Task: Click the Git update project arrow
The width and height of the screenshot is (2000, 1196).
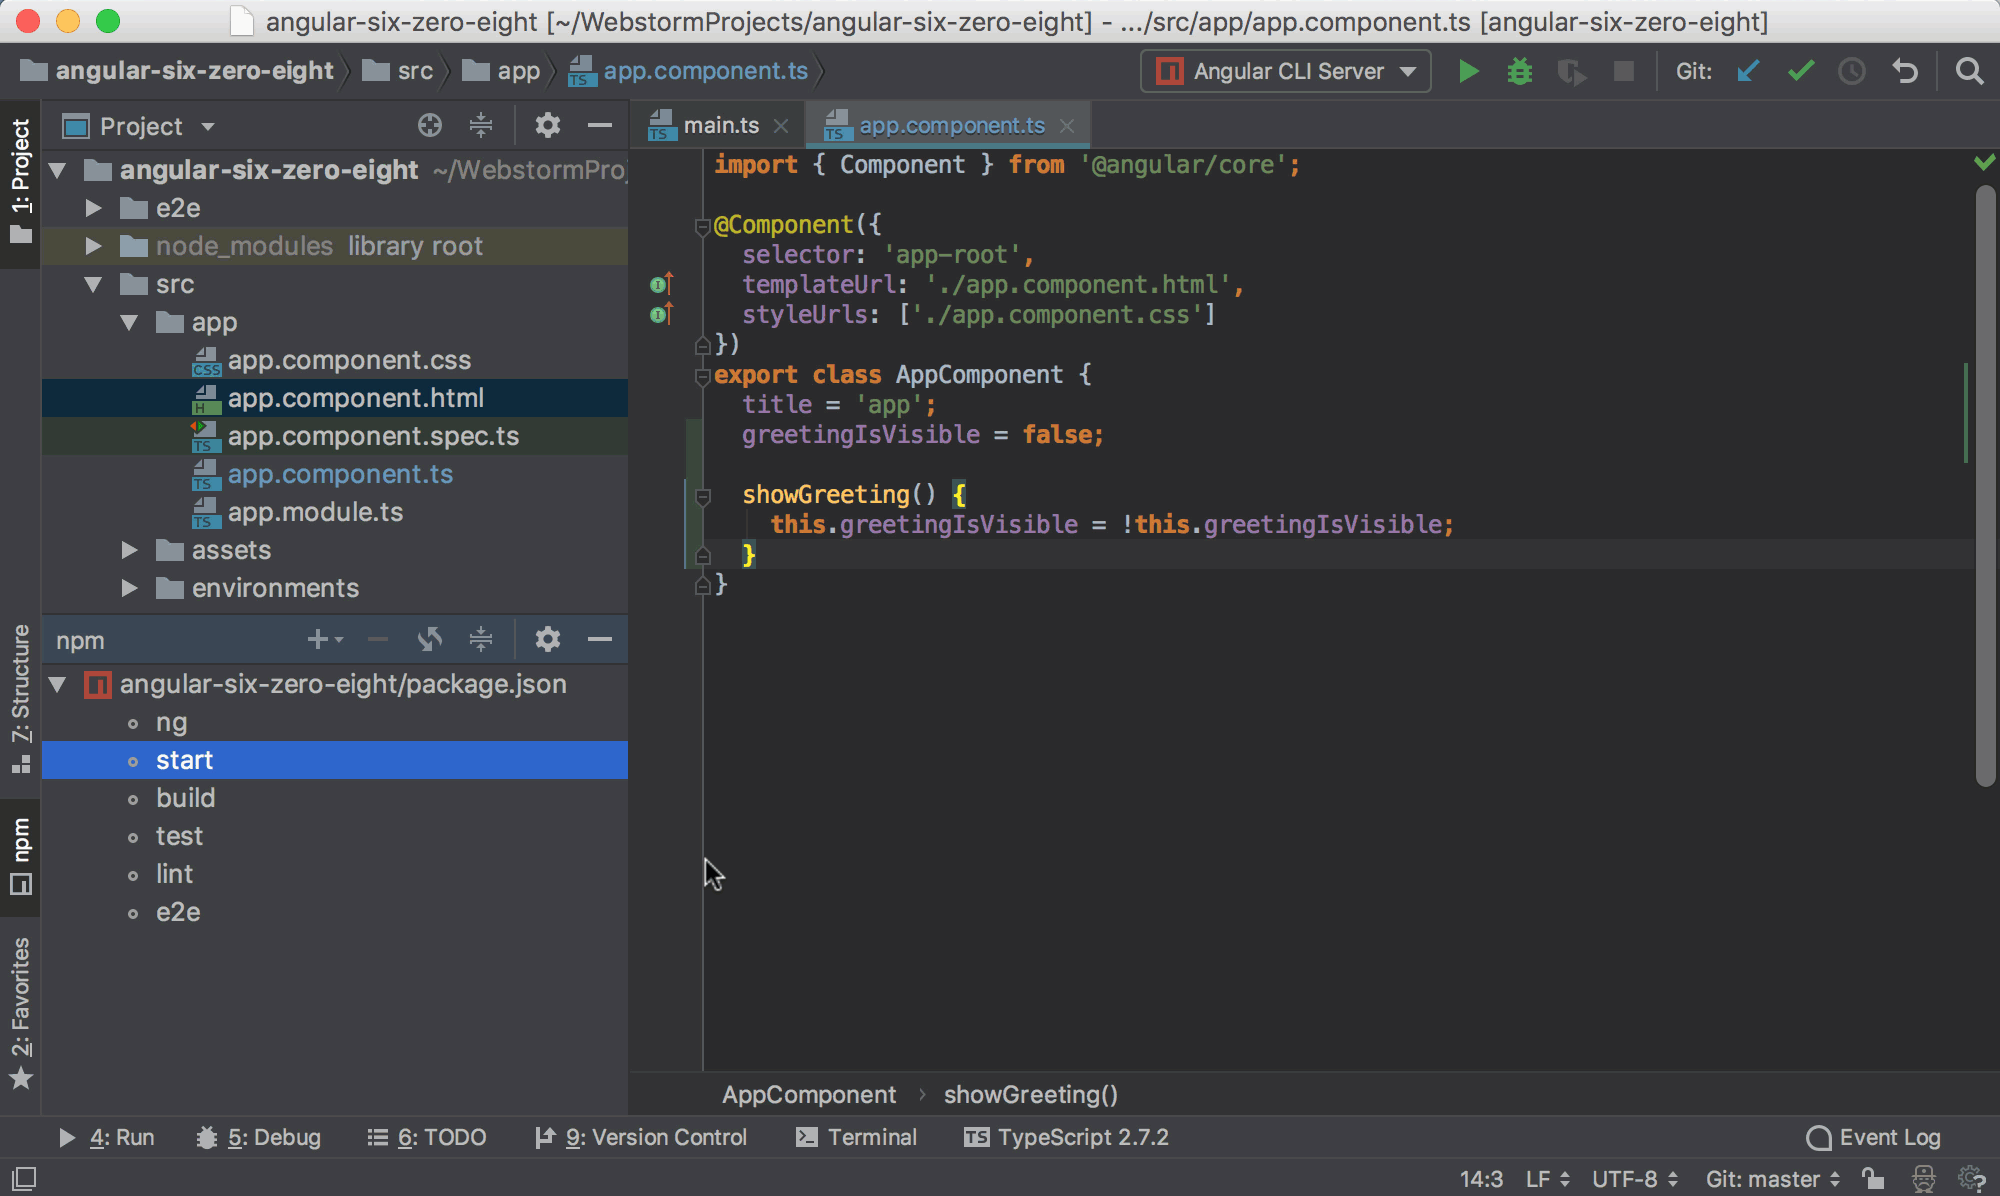Action: click(1748, 71)
